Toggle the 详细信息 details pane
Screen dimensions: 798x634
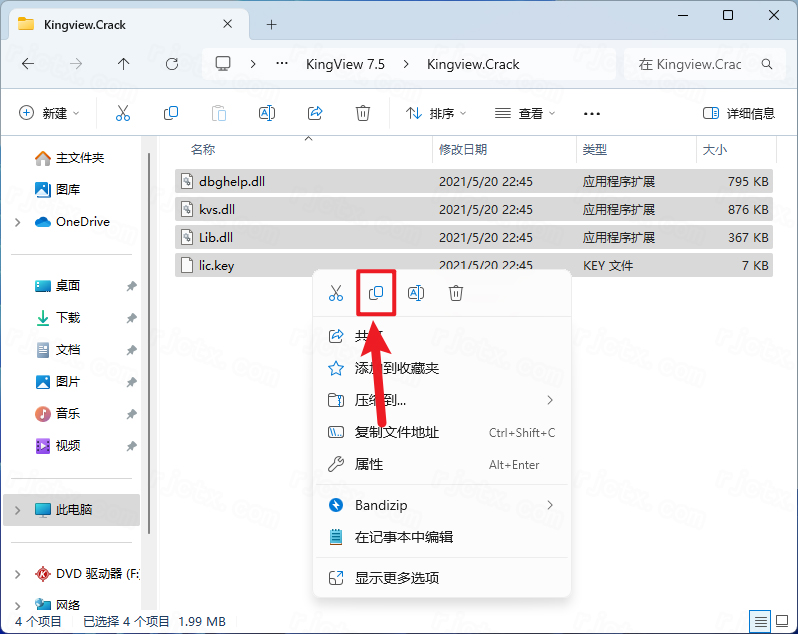[x=738, y=113]
